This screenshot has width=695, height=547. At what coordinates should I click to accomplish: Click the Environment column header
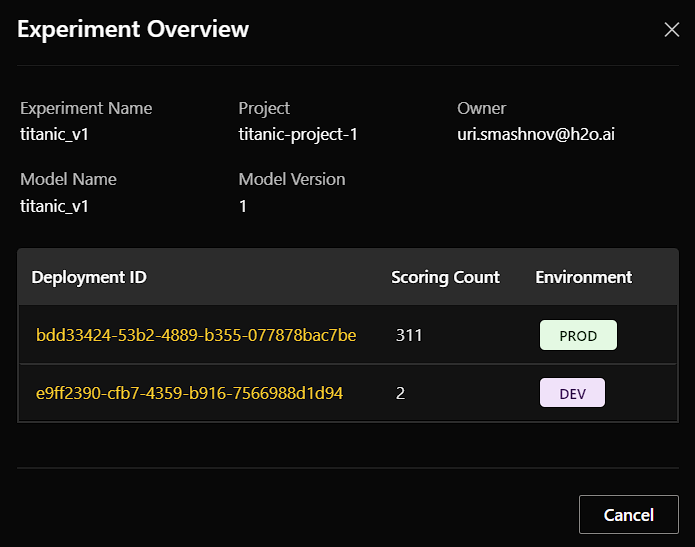[x=583, y=277]
